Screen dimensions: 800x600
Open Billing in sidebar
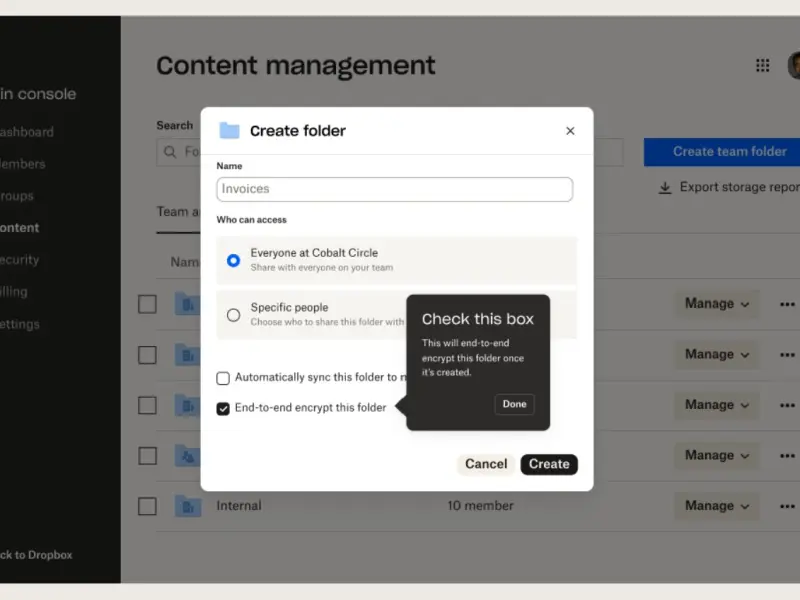[14, 292]
